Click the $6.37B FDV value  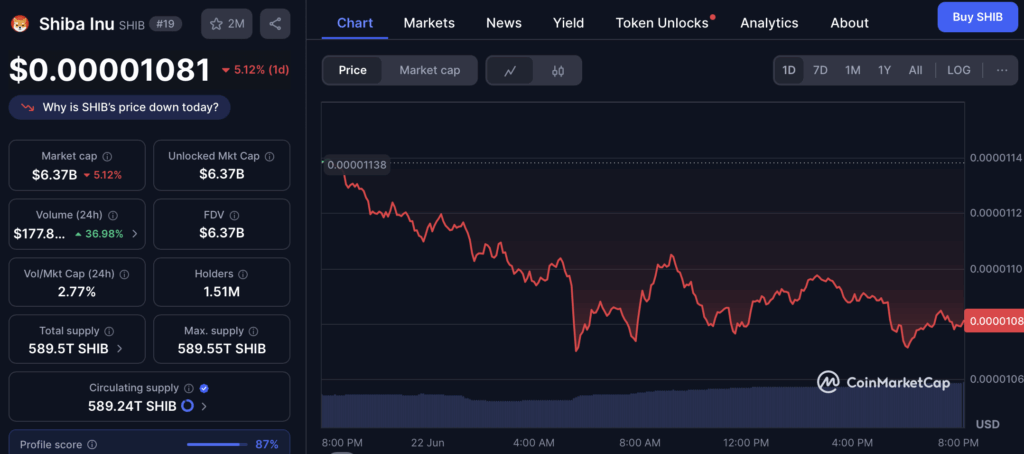(x=221, y=233)
